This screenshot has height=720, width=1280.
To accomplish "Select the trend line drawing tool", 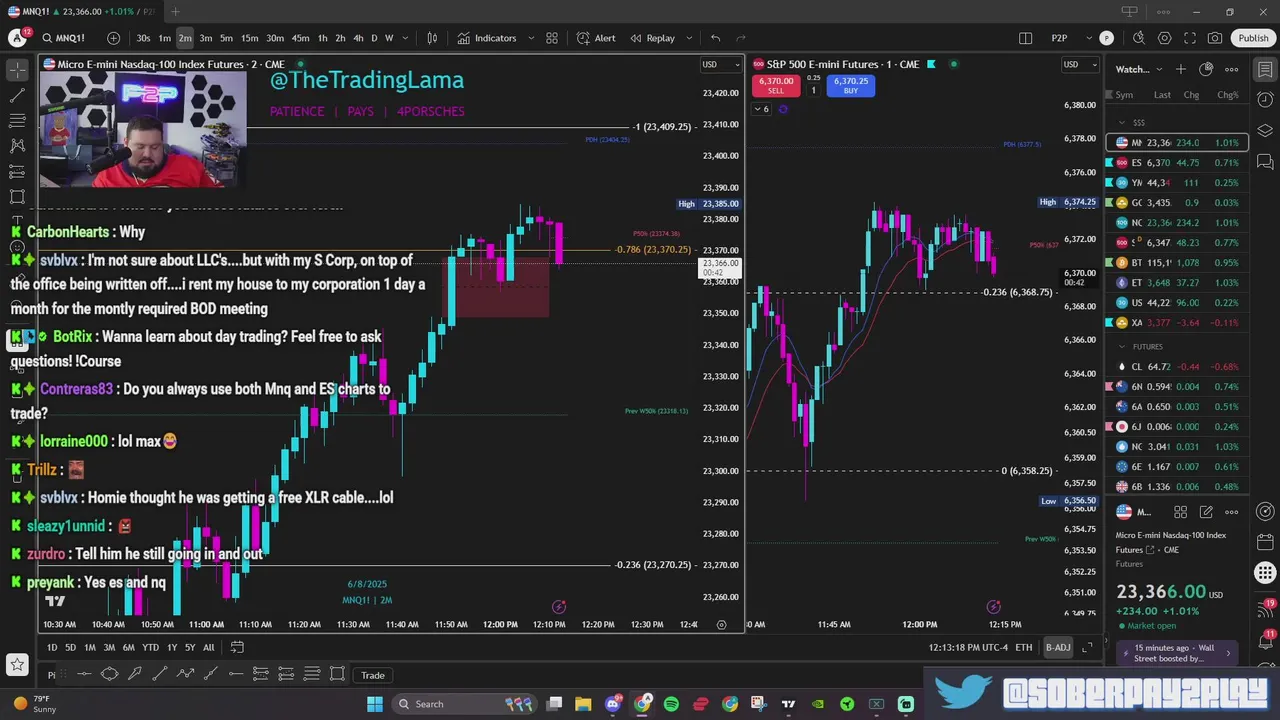I will pos(17,95).
